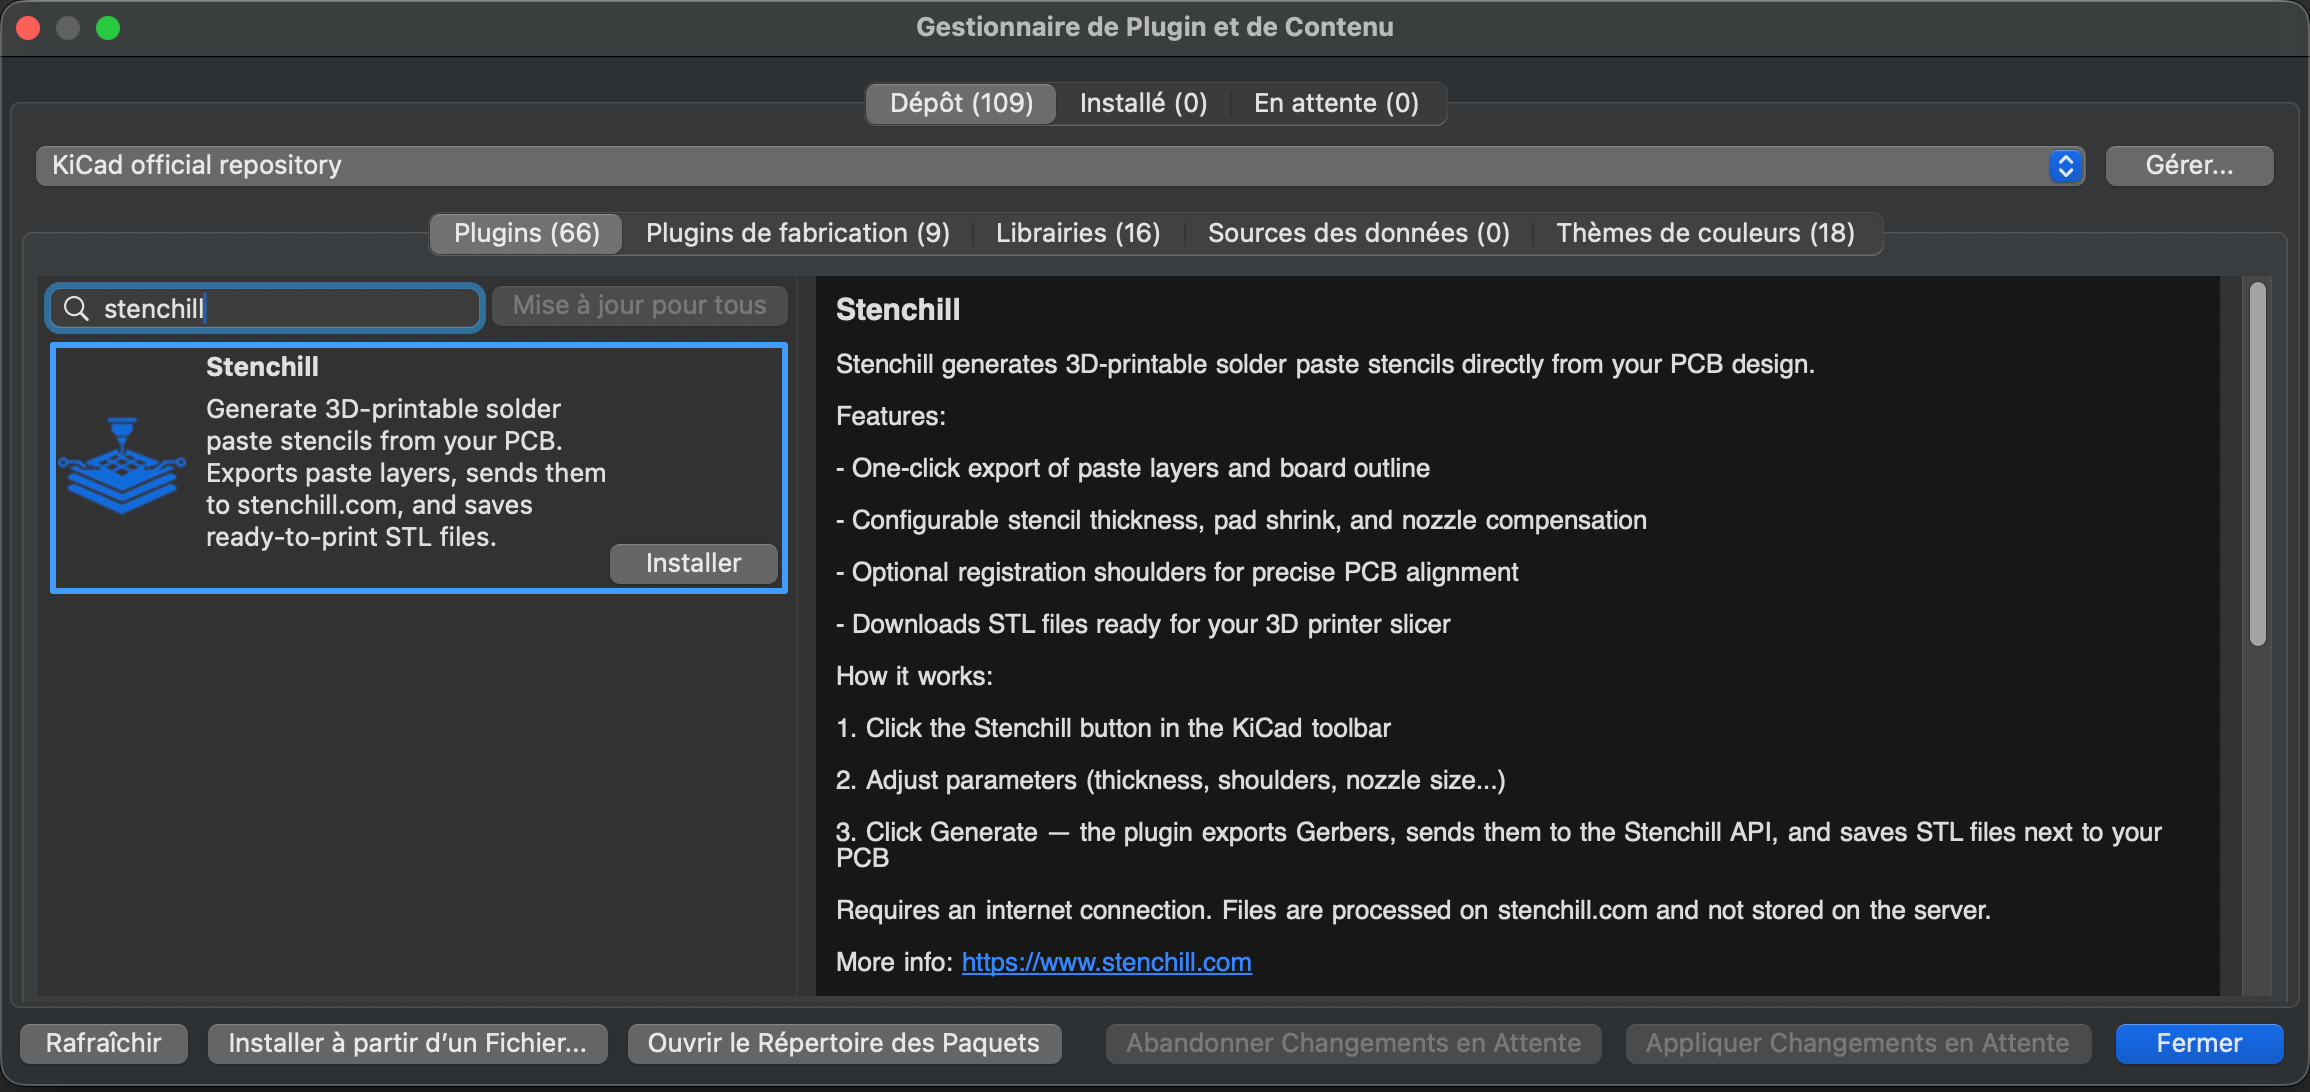Select the Plugins (66) category tab
2310x1092 pixels.
pos(526,233)
